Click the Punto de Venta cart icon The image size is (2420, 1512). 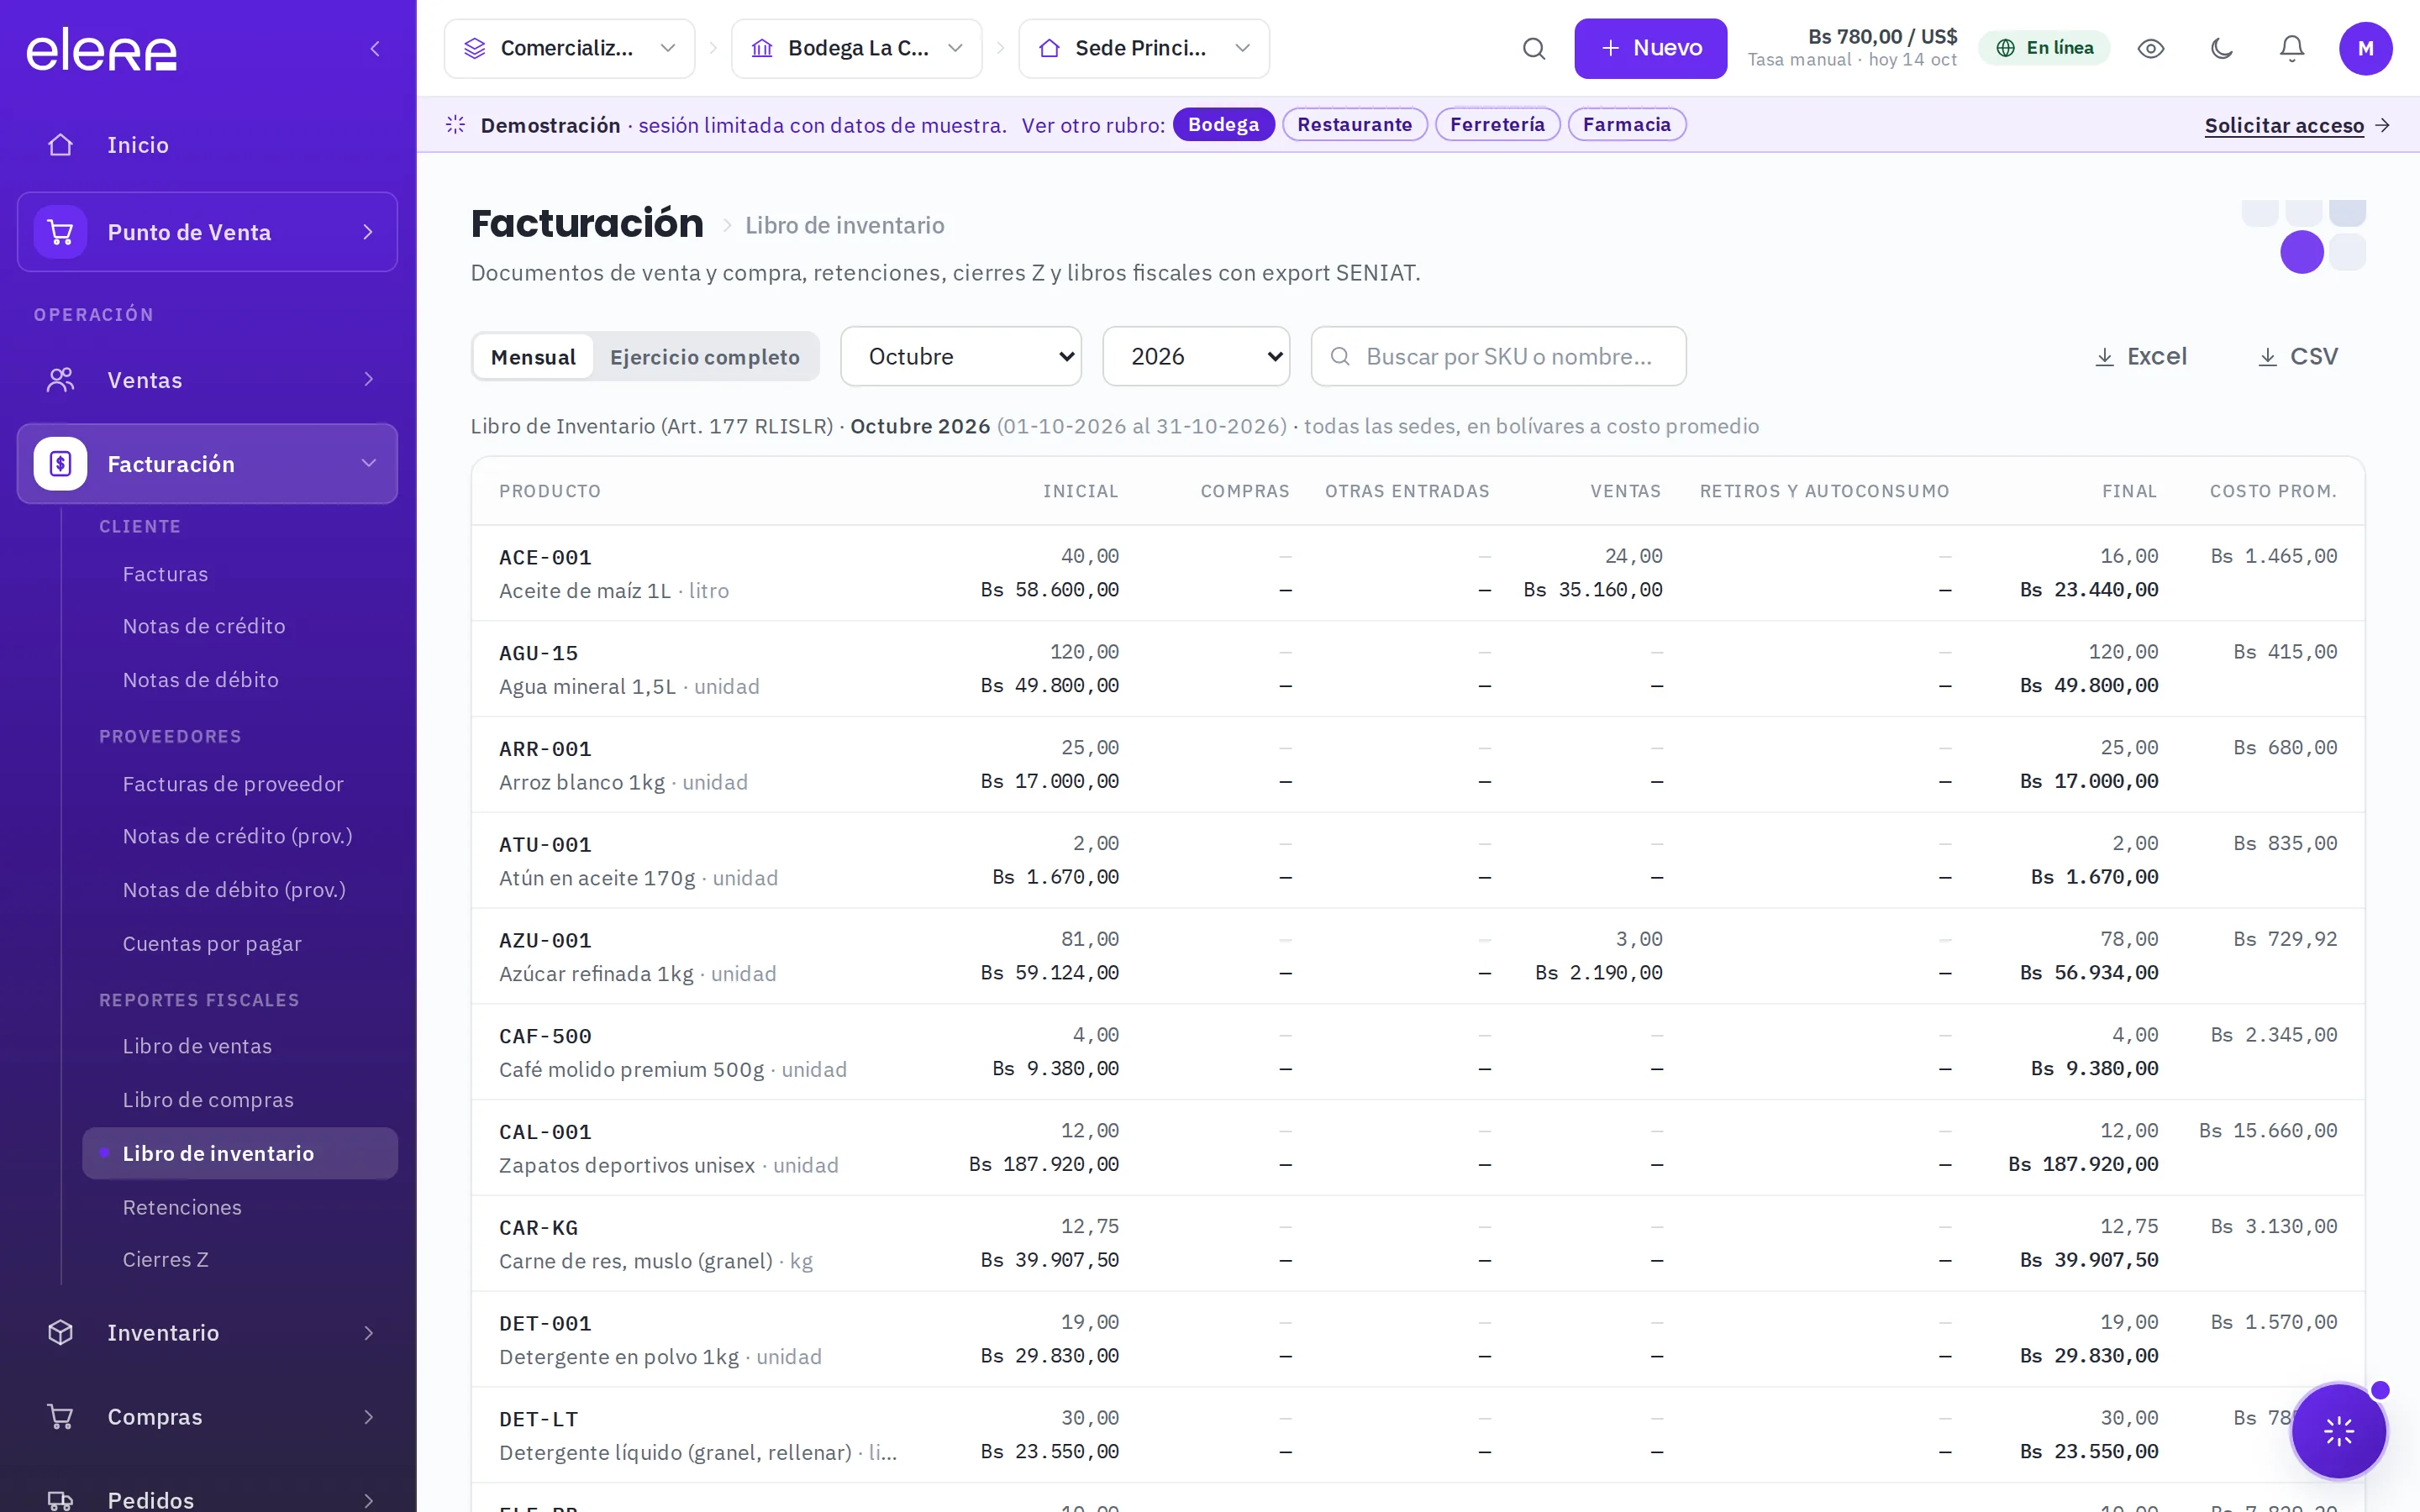coord(61,232)
